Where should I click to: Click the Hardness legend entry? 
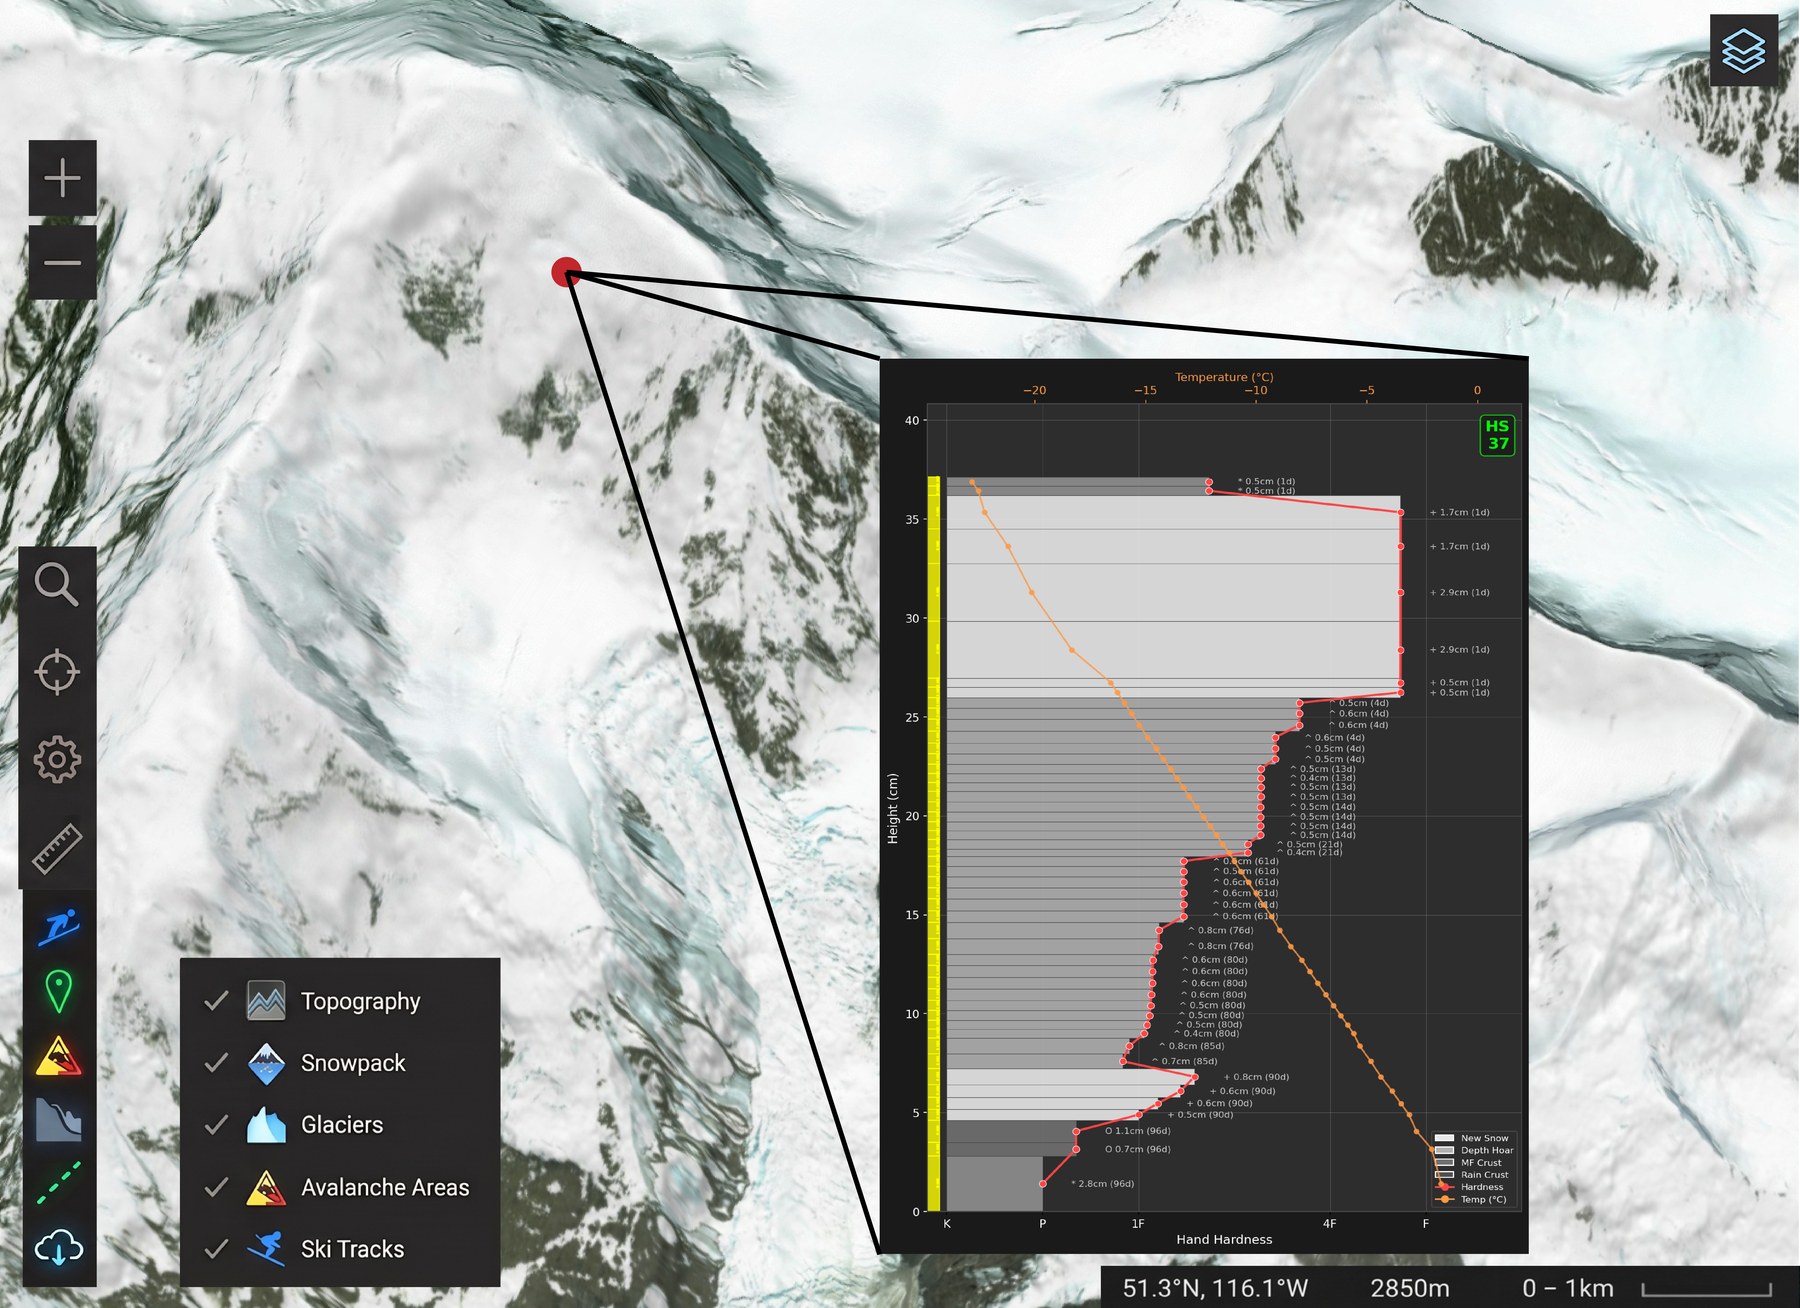[1469, 1187]
